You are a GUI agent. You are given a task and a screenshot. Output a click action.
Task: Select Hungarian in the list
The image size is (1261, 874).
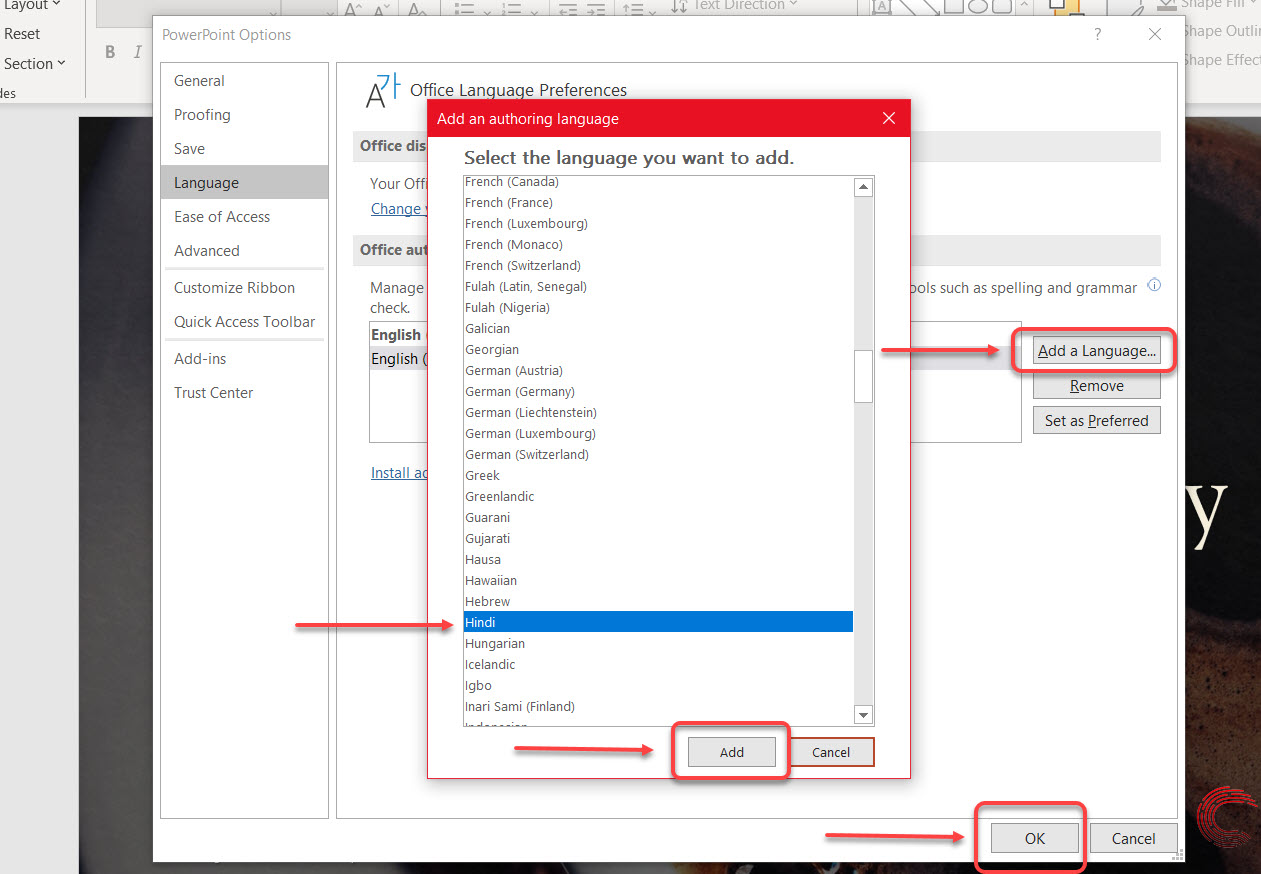(658, 643)
